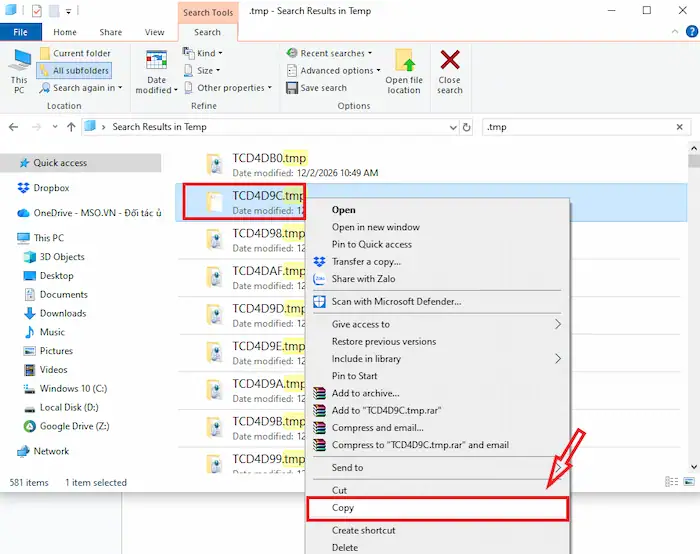Click the Open file location icon

pos(404,62)
